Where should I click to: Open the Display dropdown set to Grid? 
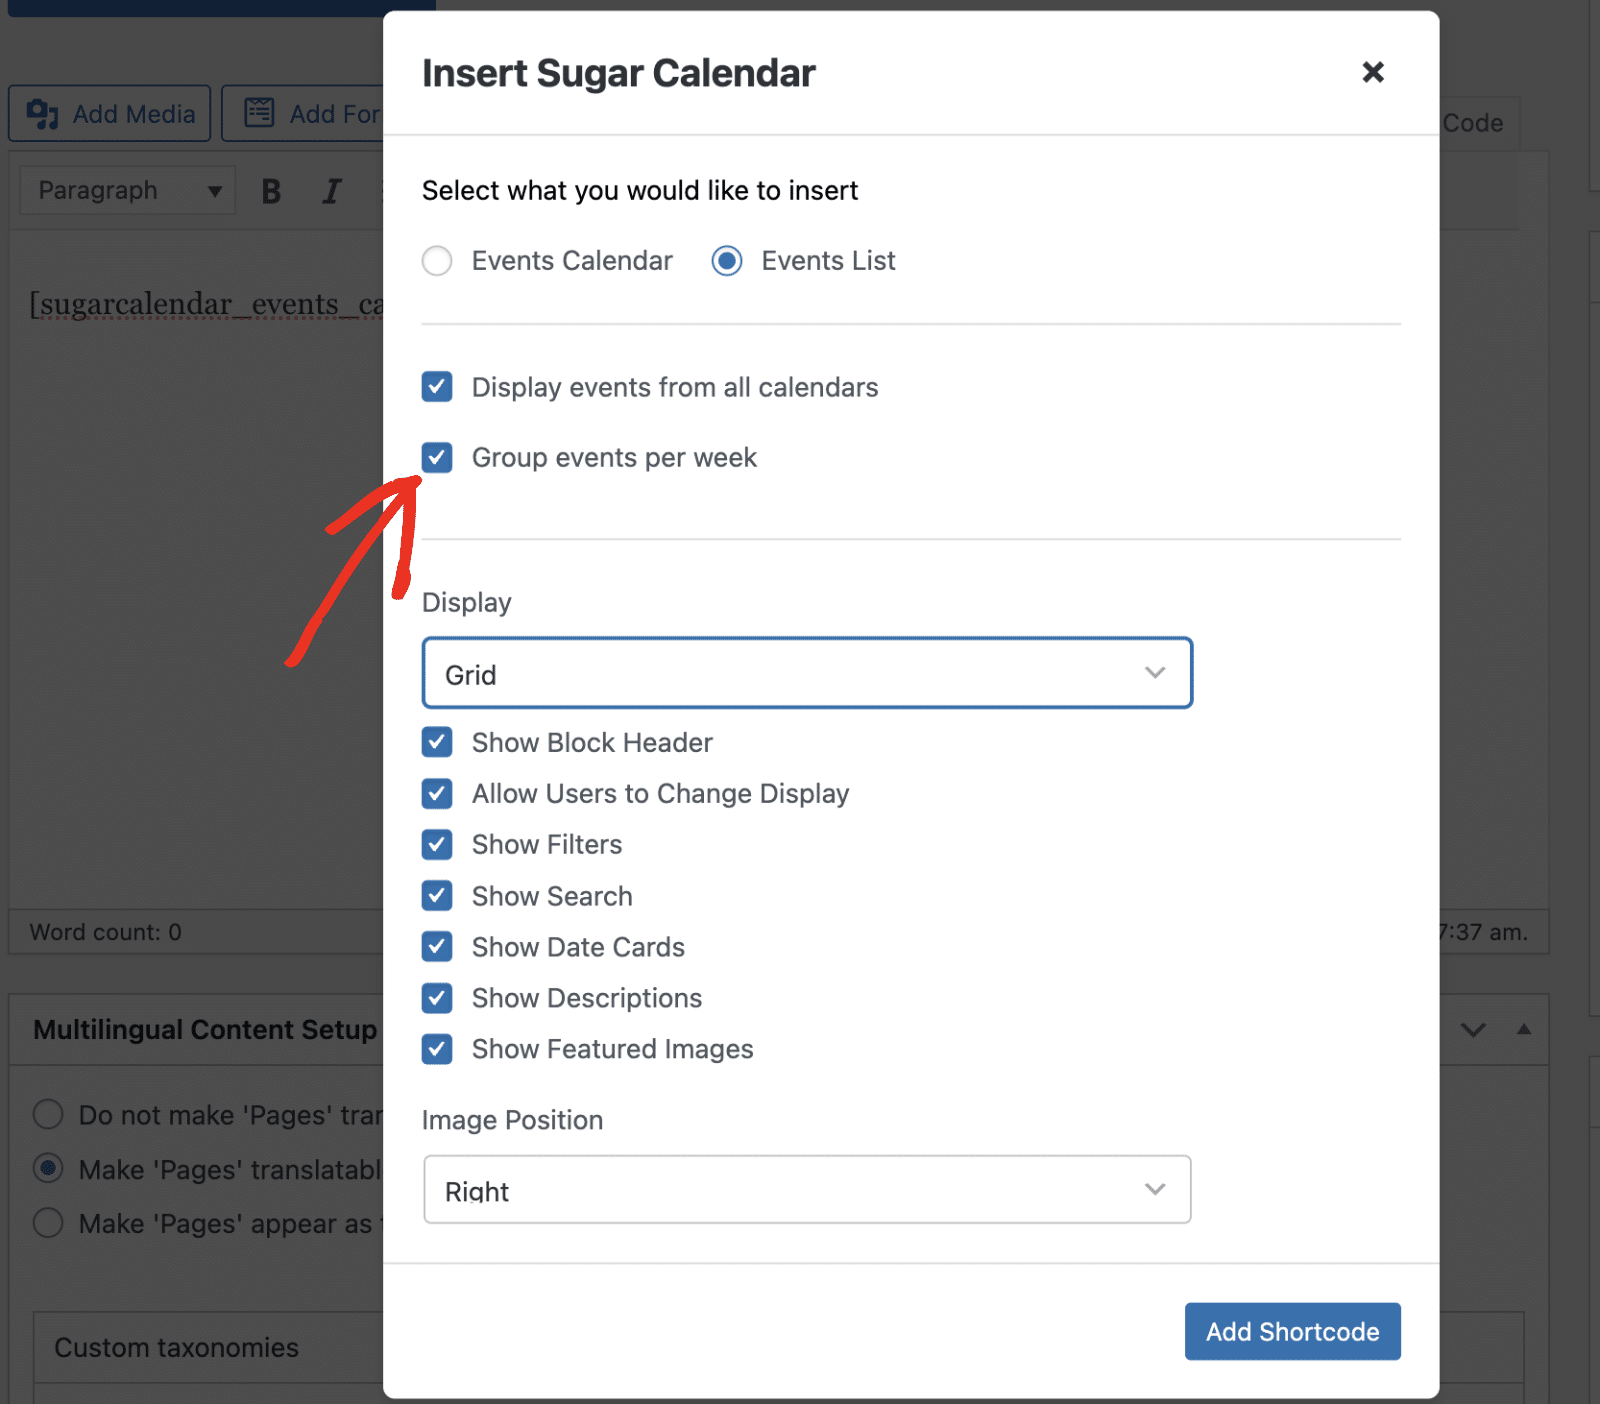pos(806,673)
